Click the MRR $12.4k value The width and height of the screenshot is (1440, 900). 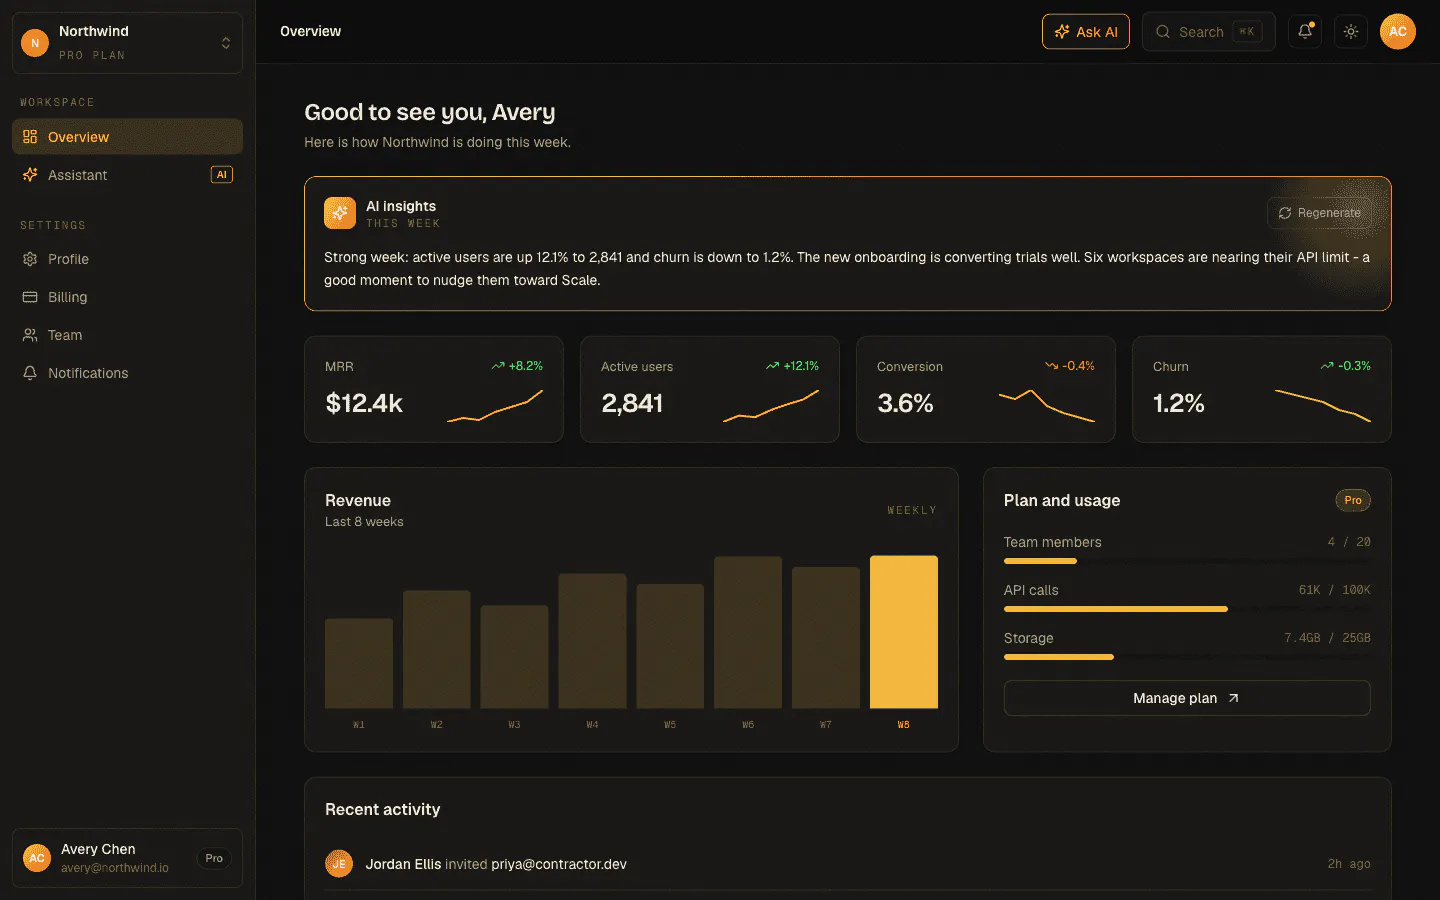(364, 403)
